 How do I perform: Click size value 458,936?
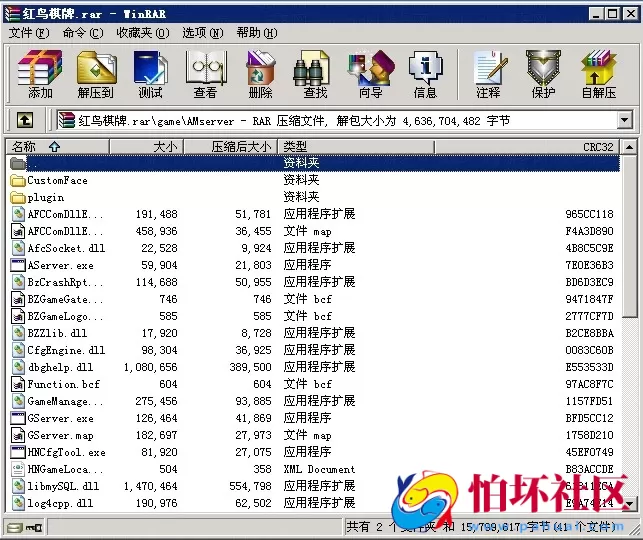(x=156, y=231)
